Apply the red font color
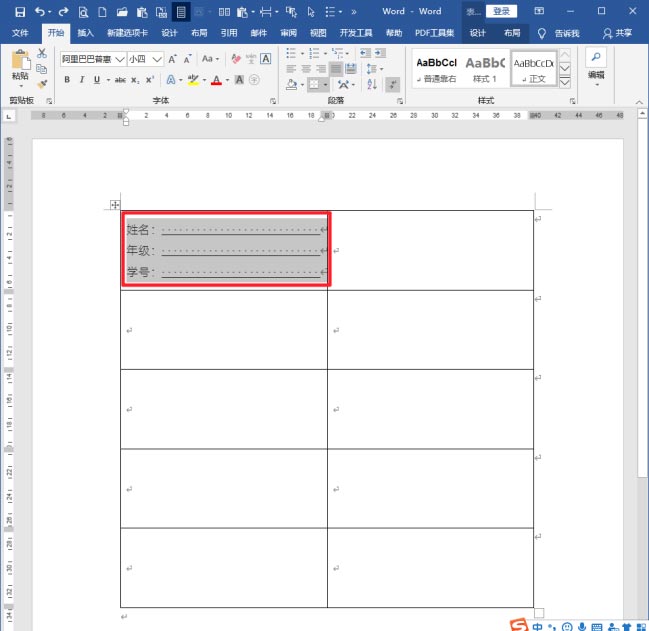649x631 pixels. click(216, 80)
